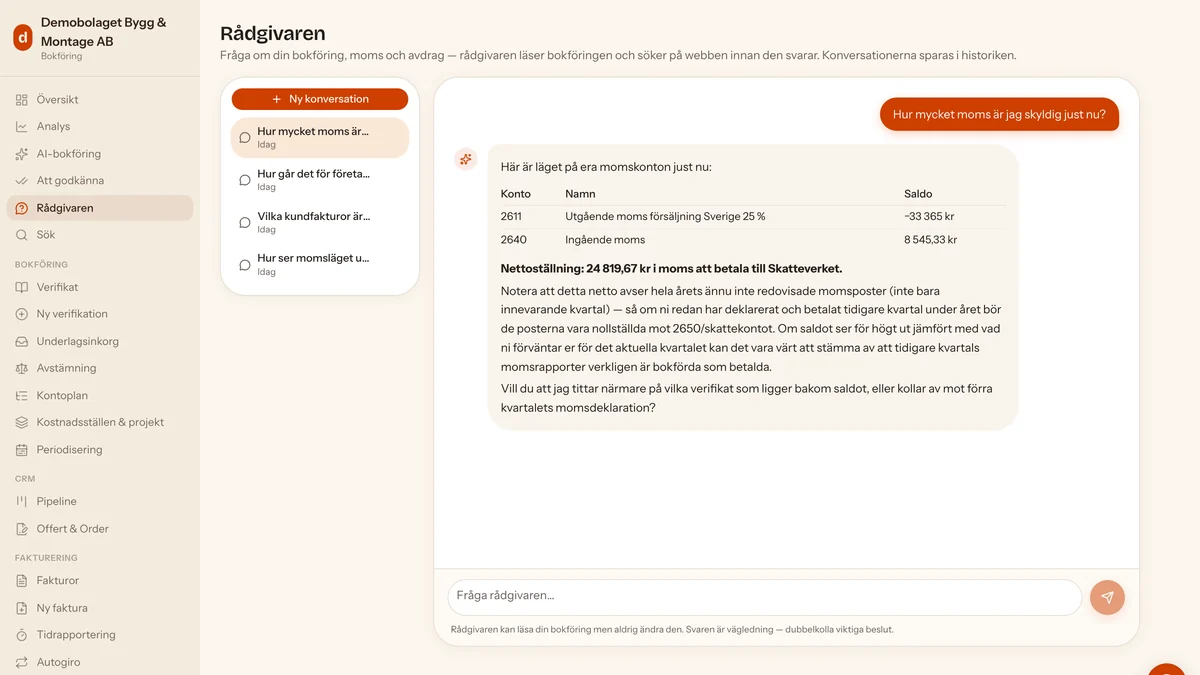Click the advisor sparkle avatar beside the reply
This screenshot has height=675, width=1200.
(465, 159)
